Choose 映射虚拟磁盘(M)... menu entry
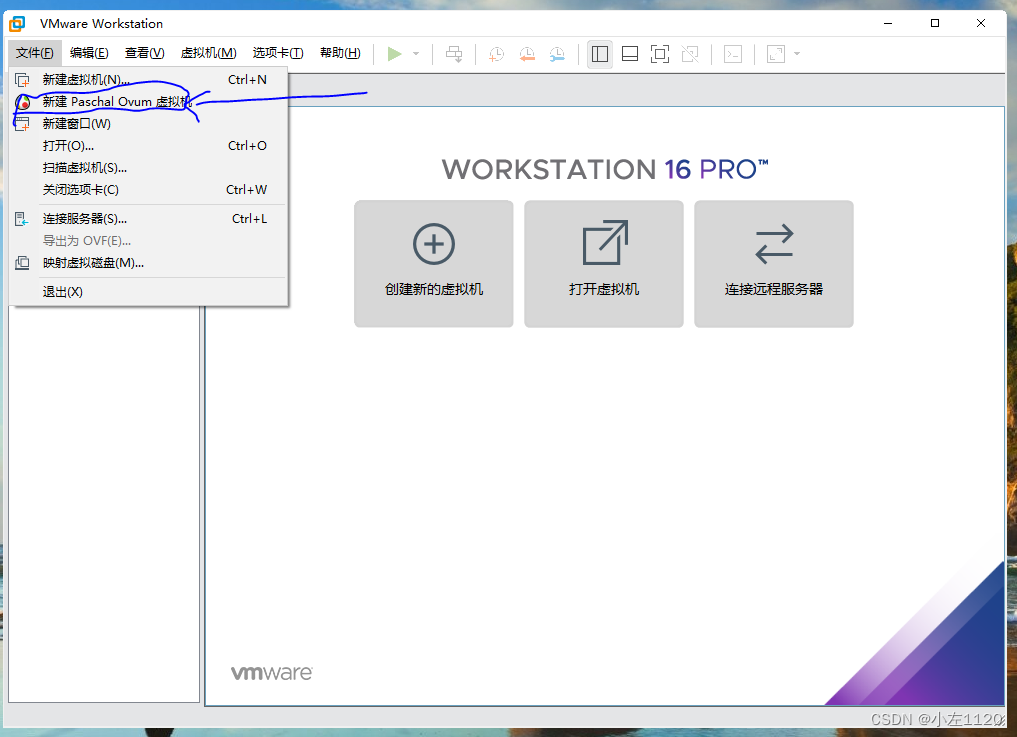 (x=149, y=263)
